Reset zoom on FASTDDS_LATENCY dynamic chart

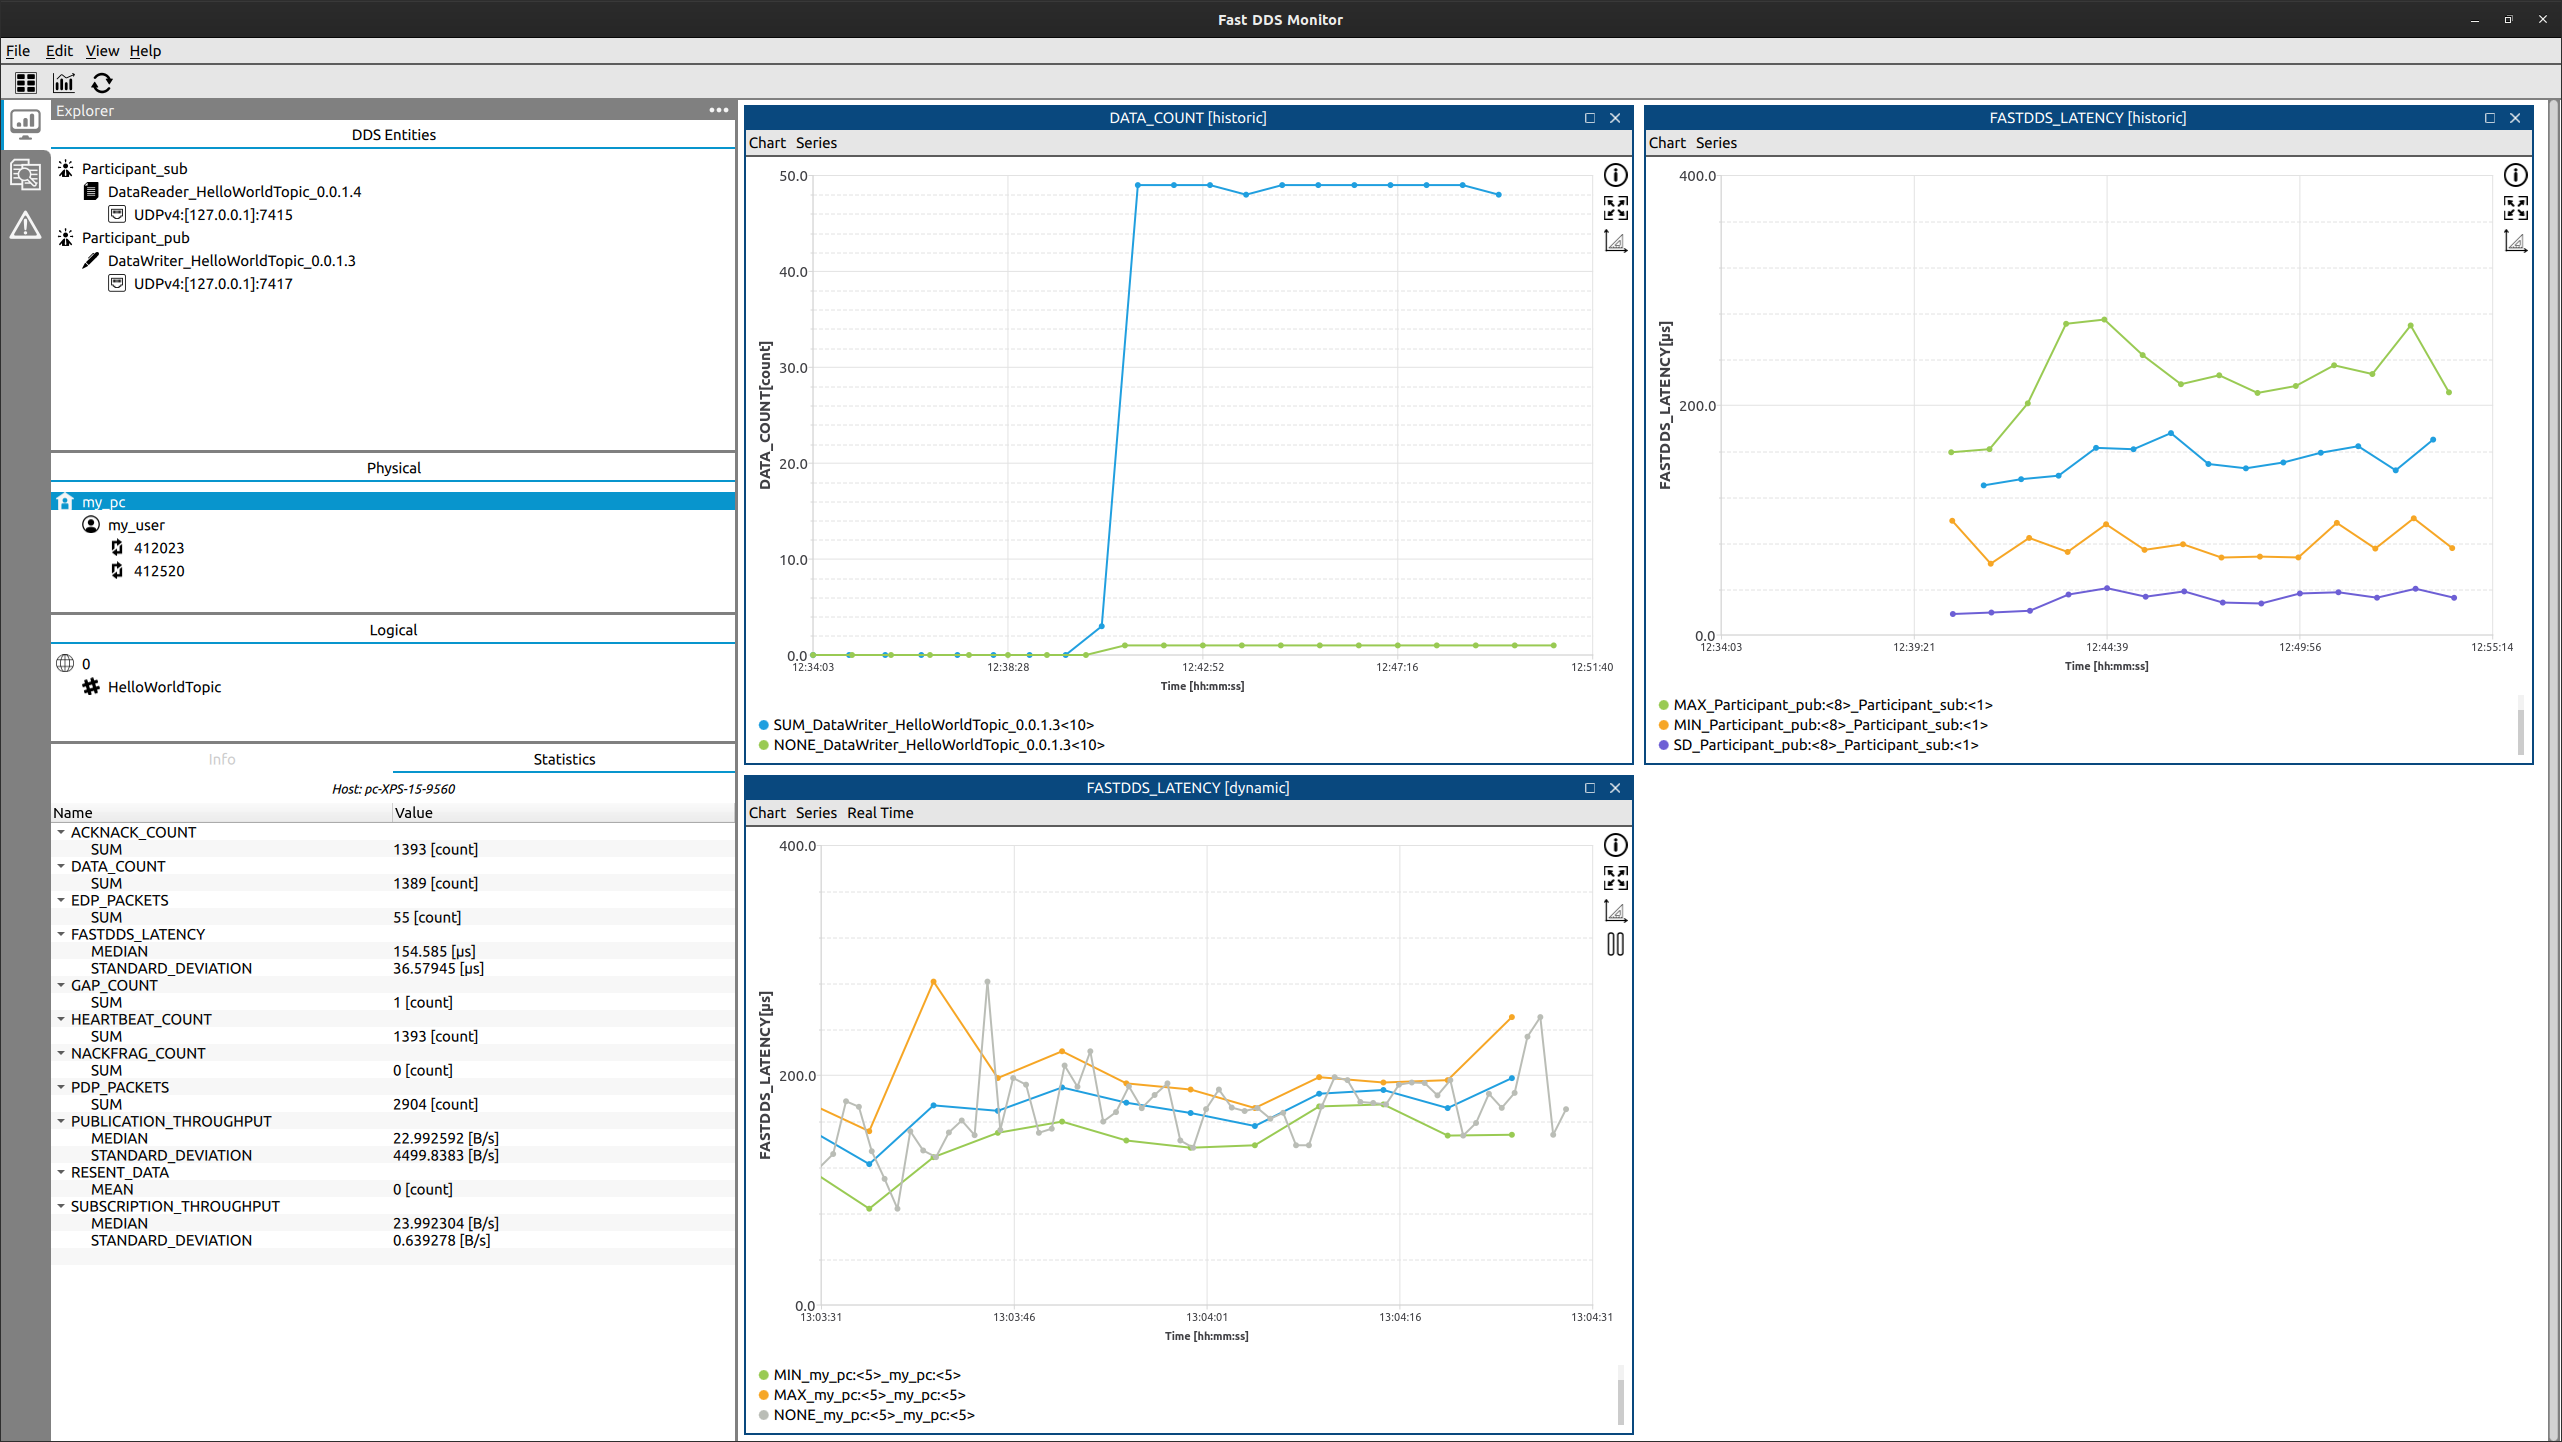coord(1615,878)
